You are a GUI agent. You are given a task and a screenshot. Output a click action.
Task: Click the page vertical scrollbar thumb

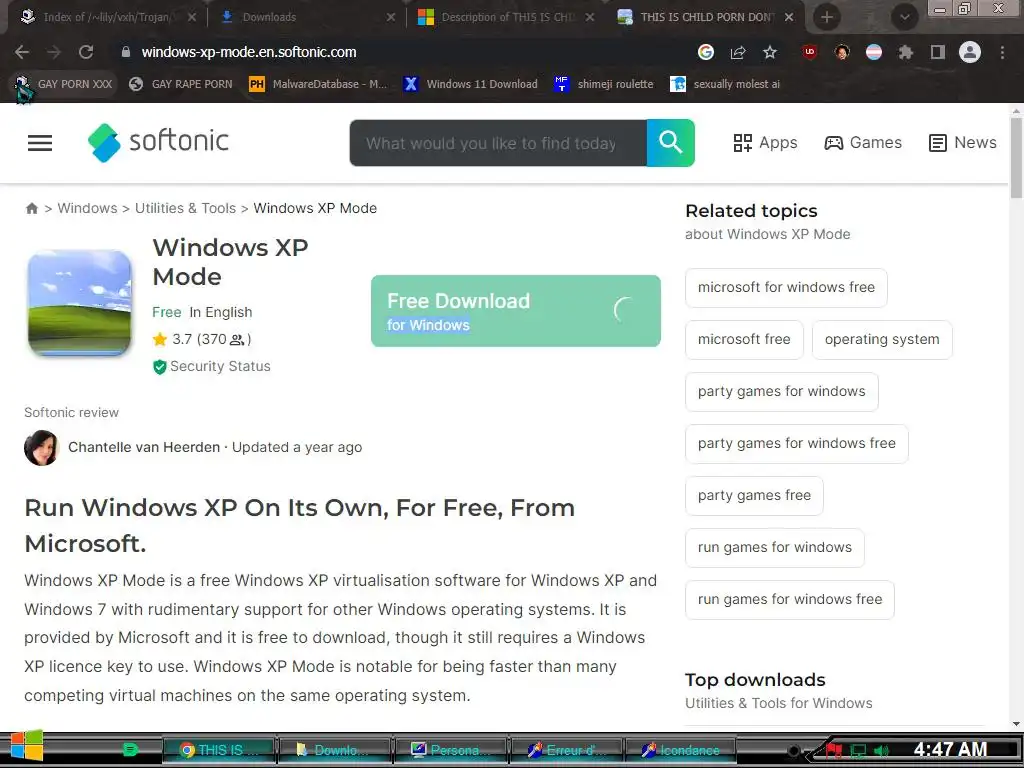click(1016, 158)
